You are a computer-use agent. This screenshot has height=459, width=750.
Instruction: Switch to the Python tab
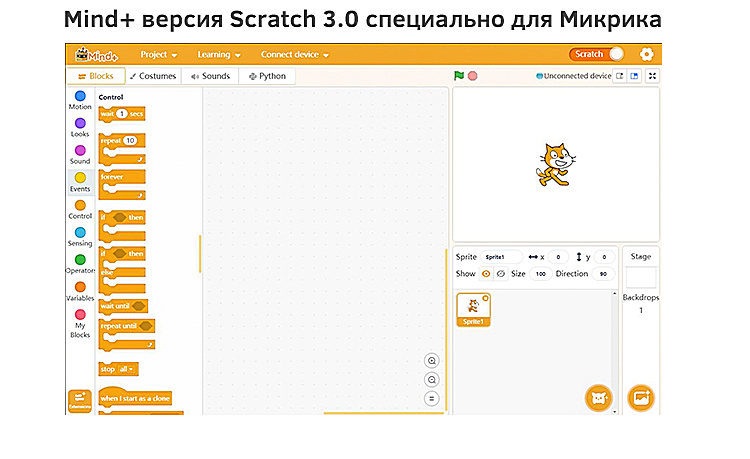pyautogui.click(x=267, y=76)
